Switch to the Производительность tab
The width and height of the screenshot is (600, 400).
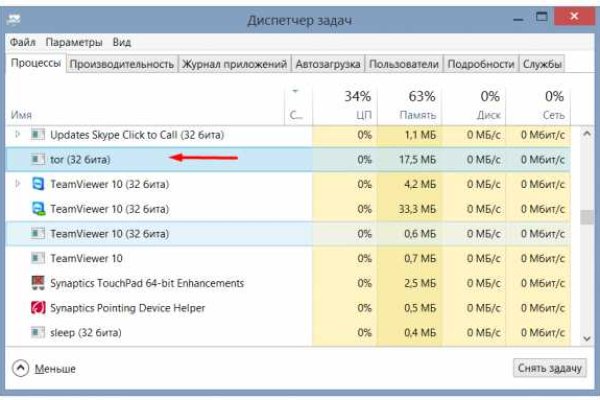coord(121,64)
